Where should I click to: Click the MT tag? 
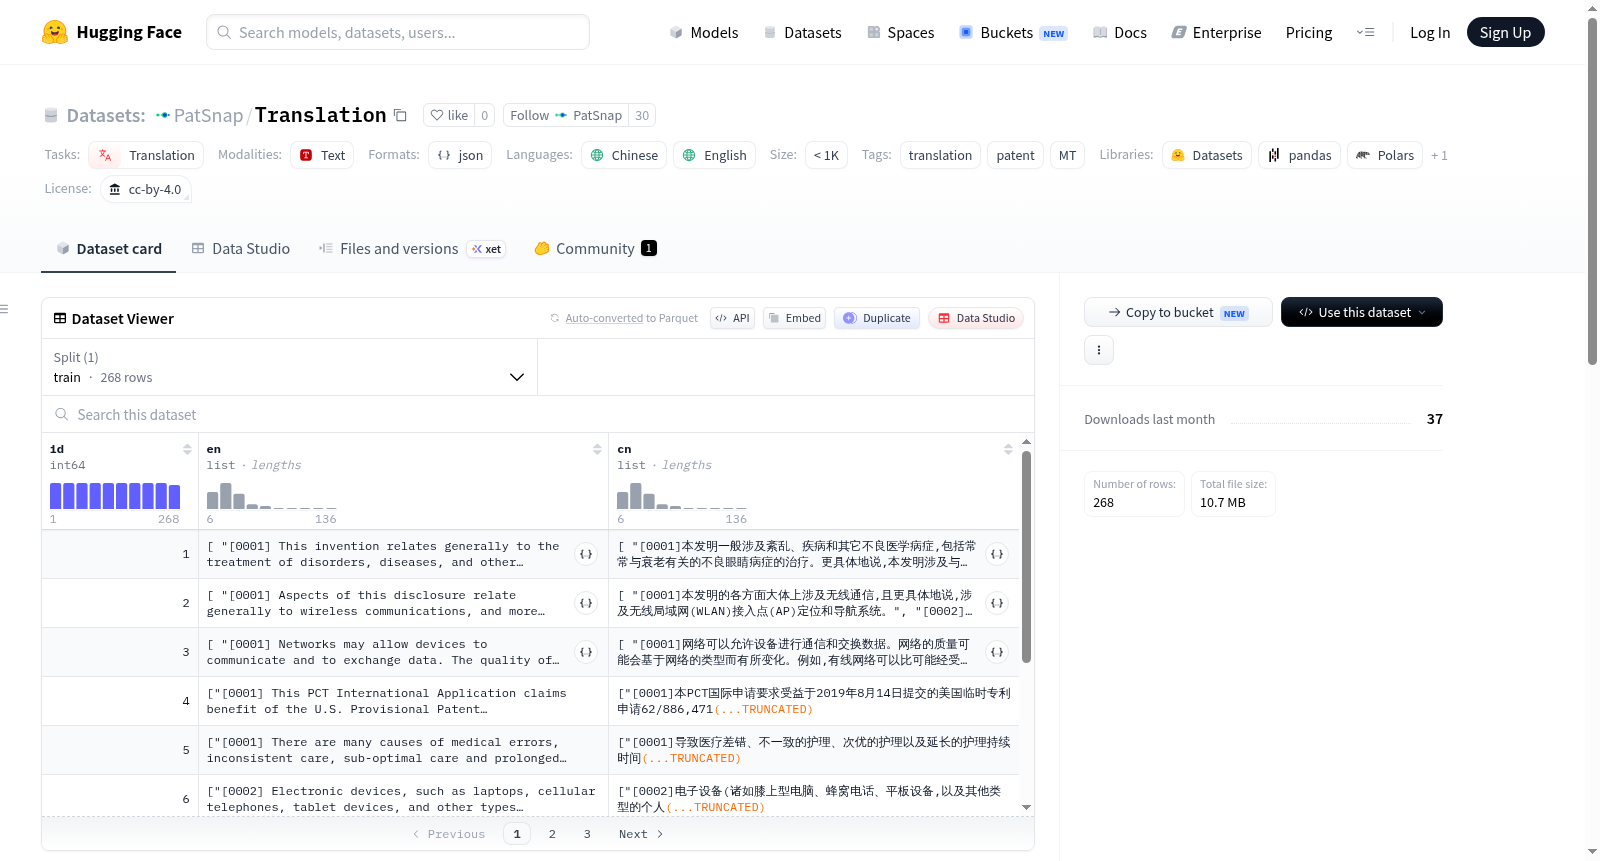pyautogui.click(x=1067, y=155)
